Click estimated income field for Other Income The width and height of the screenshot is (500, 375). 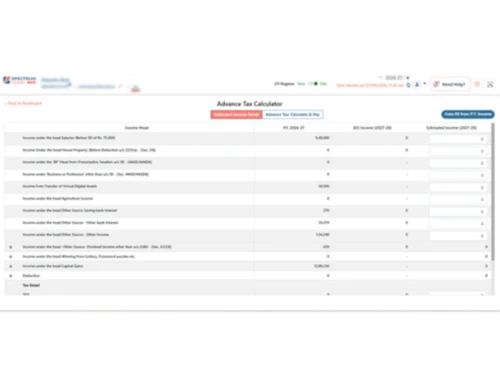coord(457,236)
